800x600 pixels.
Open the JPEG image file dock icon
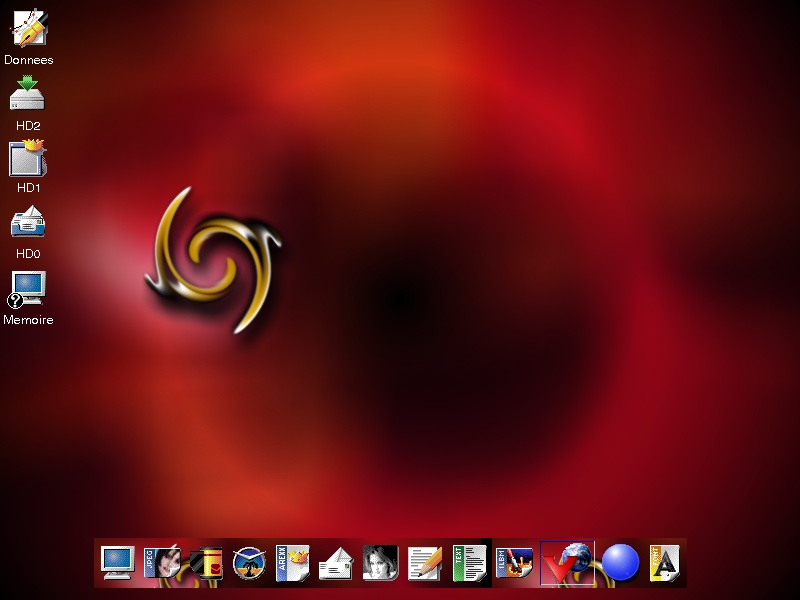pos(161,563)
